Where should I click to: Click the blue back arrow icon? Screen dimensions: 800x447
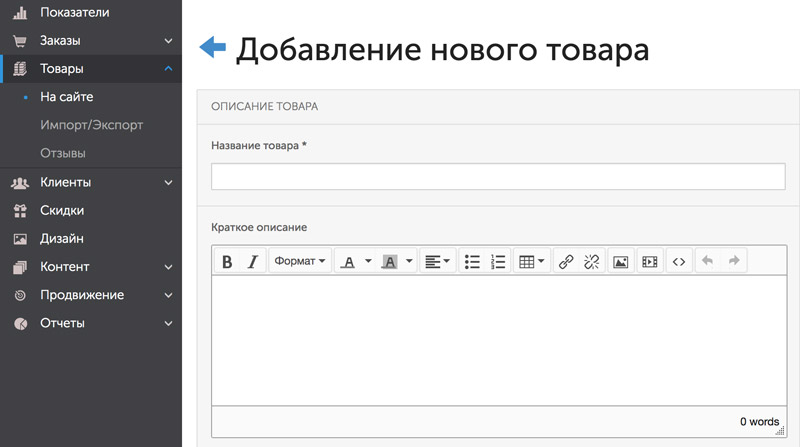[212, 47]
